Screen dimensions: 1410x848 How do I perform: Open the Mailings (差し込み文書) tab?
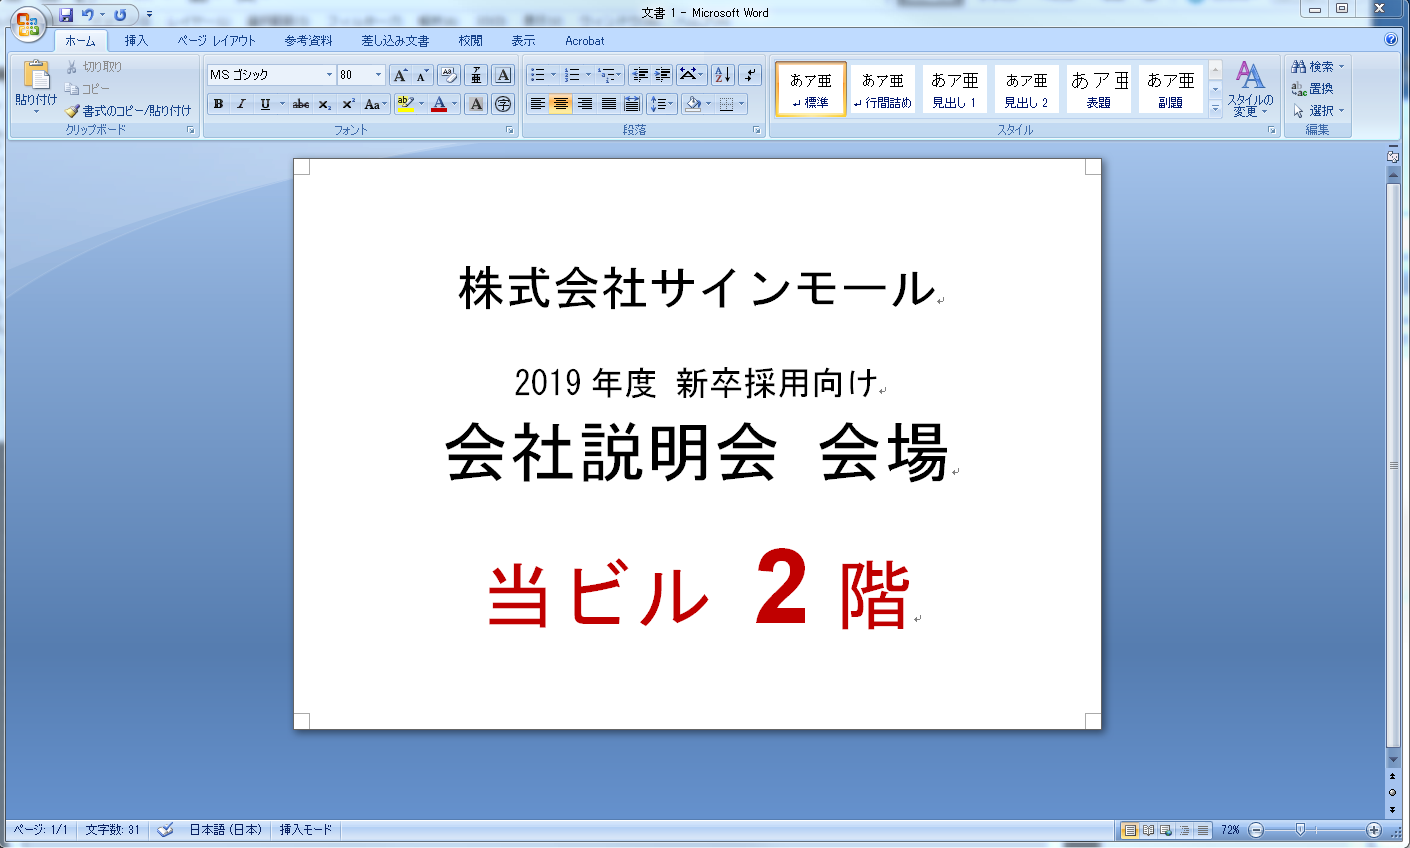pyautogui.click(x=395, y=41)
